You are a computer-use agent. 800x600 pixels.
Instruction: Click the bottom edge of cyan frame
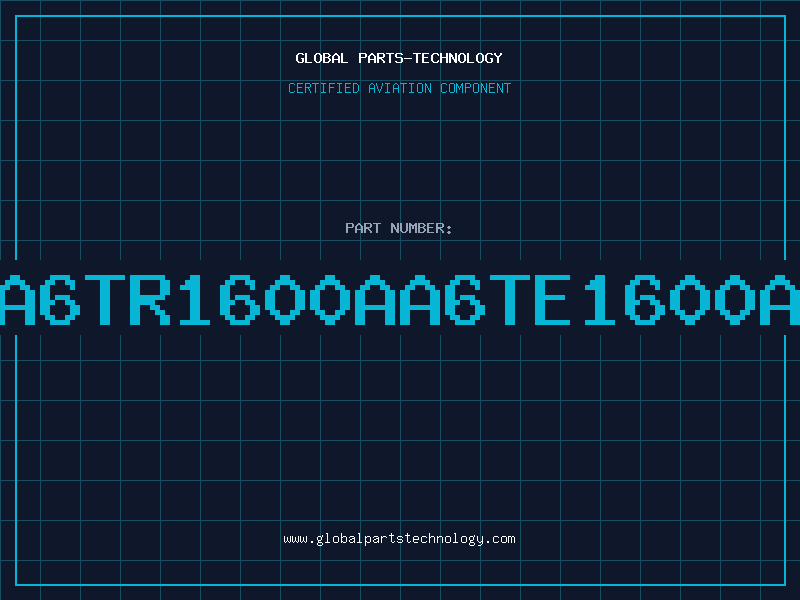pyautogui.click(x=401, y=585)
